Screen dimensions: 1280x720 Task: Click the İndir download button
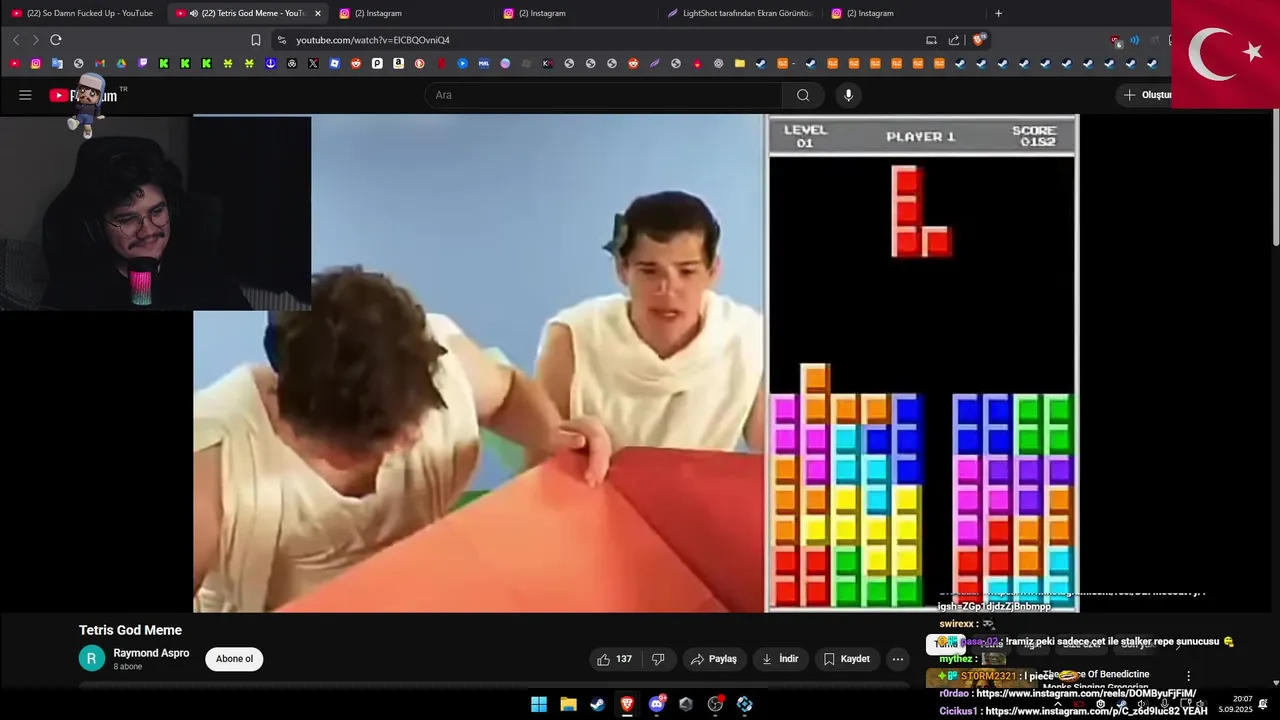coord(780,659)
